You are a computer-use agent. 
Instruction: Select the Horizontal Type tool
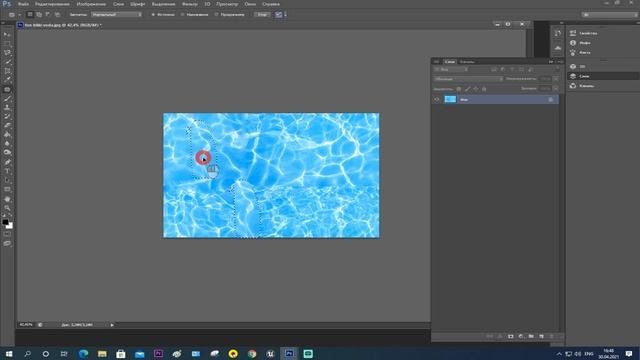(x=7, y=171)
